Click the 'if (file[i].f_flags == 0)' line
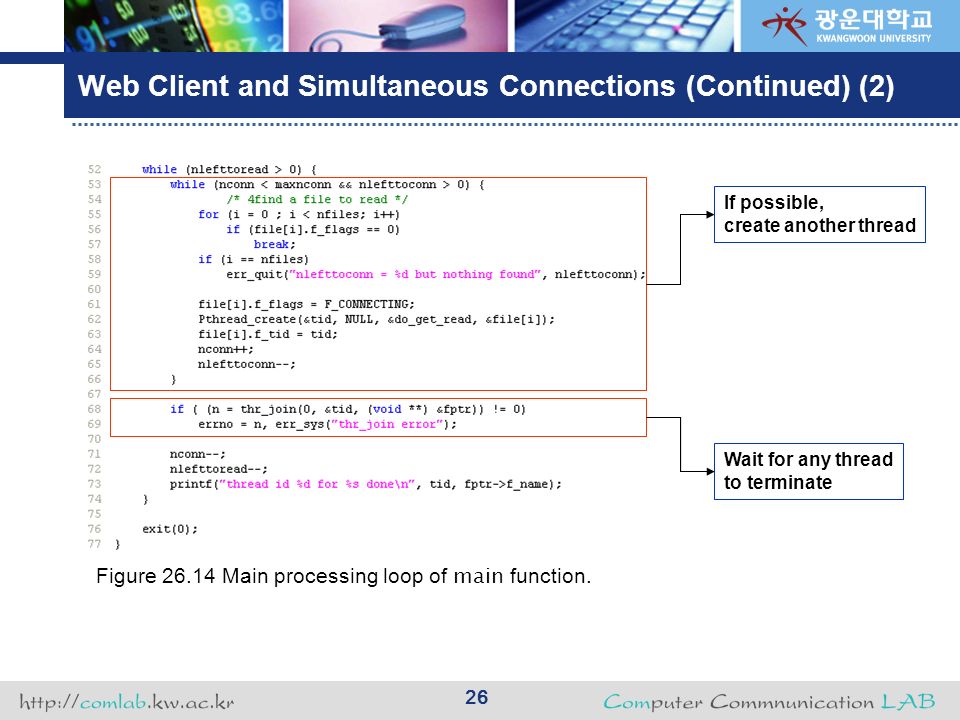Image resolution: width=960 pixels, height=720 pixels. pos(313,230)
